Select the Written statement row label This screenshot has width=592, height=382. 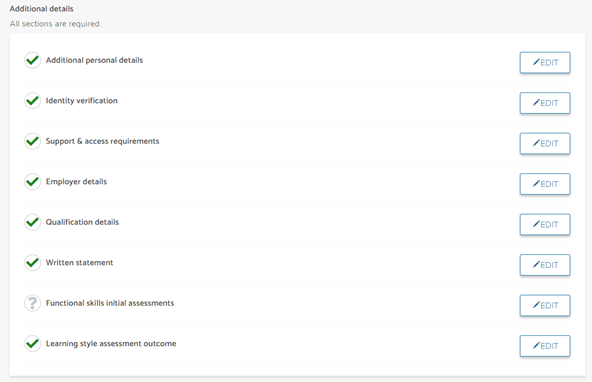pos(79,262)
